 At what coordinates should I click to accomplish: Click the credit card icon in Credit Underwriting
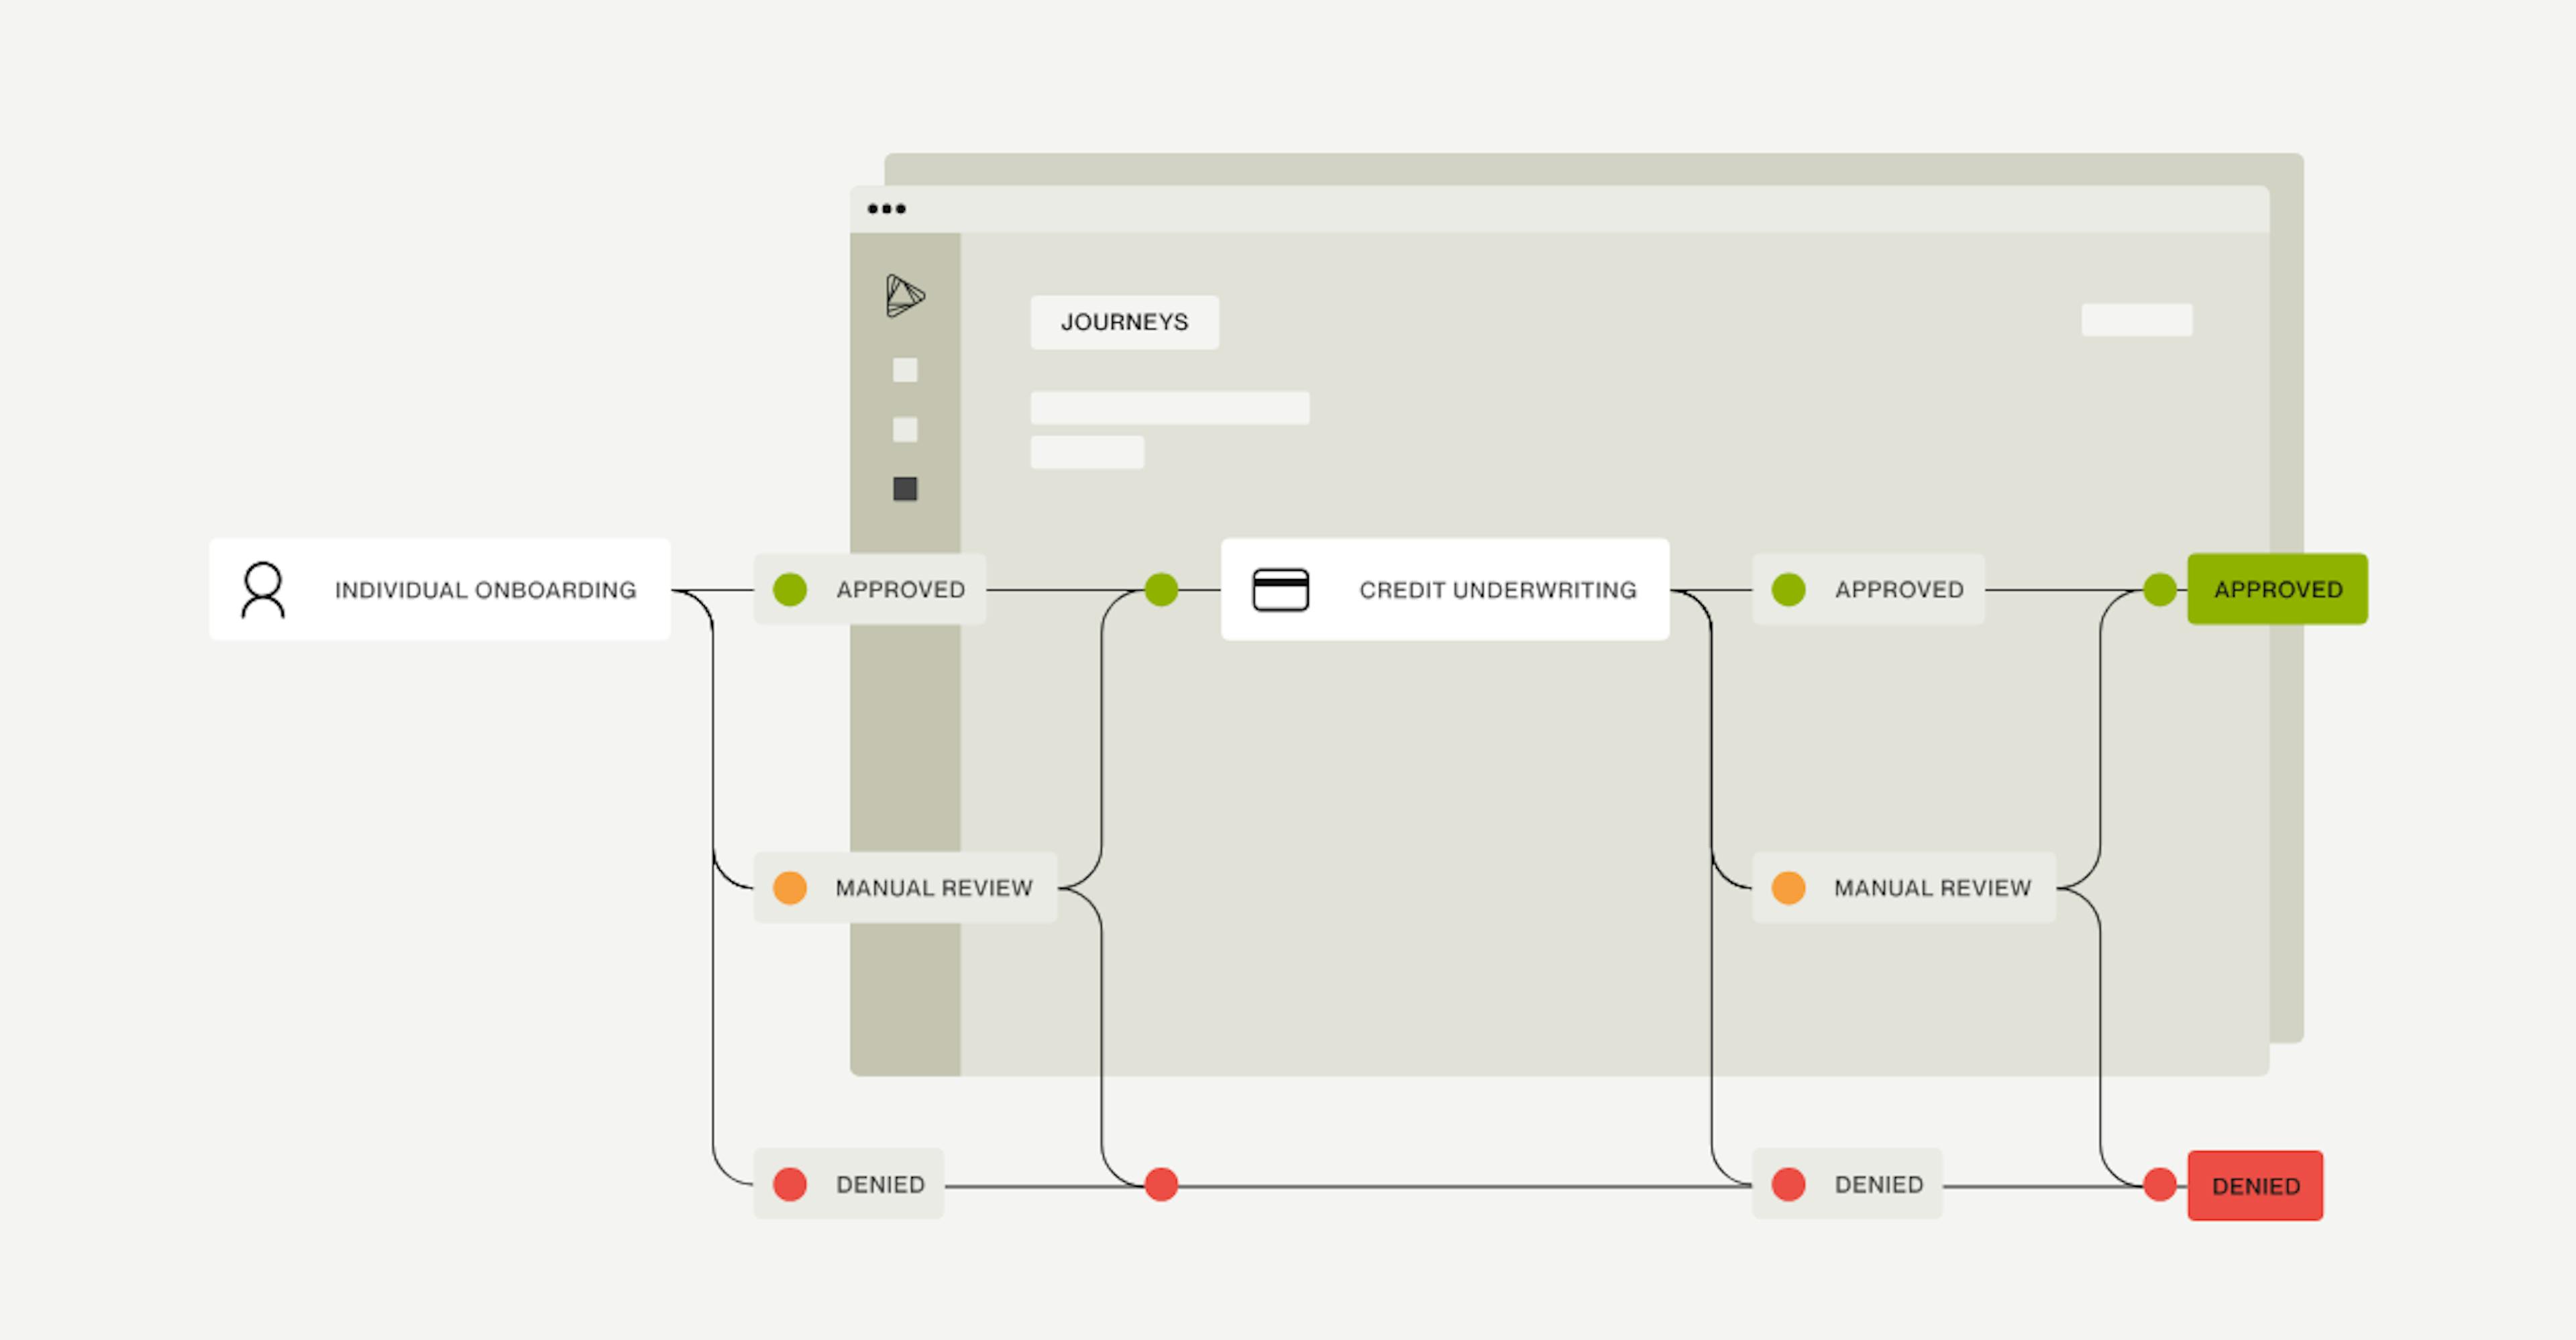(x=1280, y=590)
